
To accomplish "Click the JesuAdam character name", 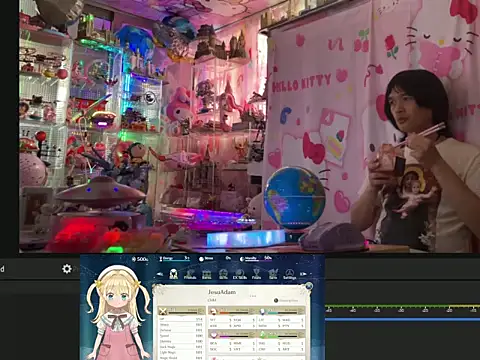I will point(222,292).
